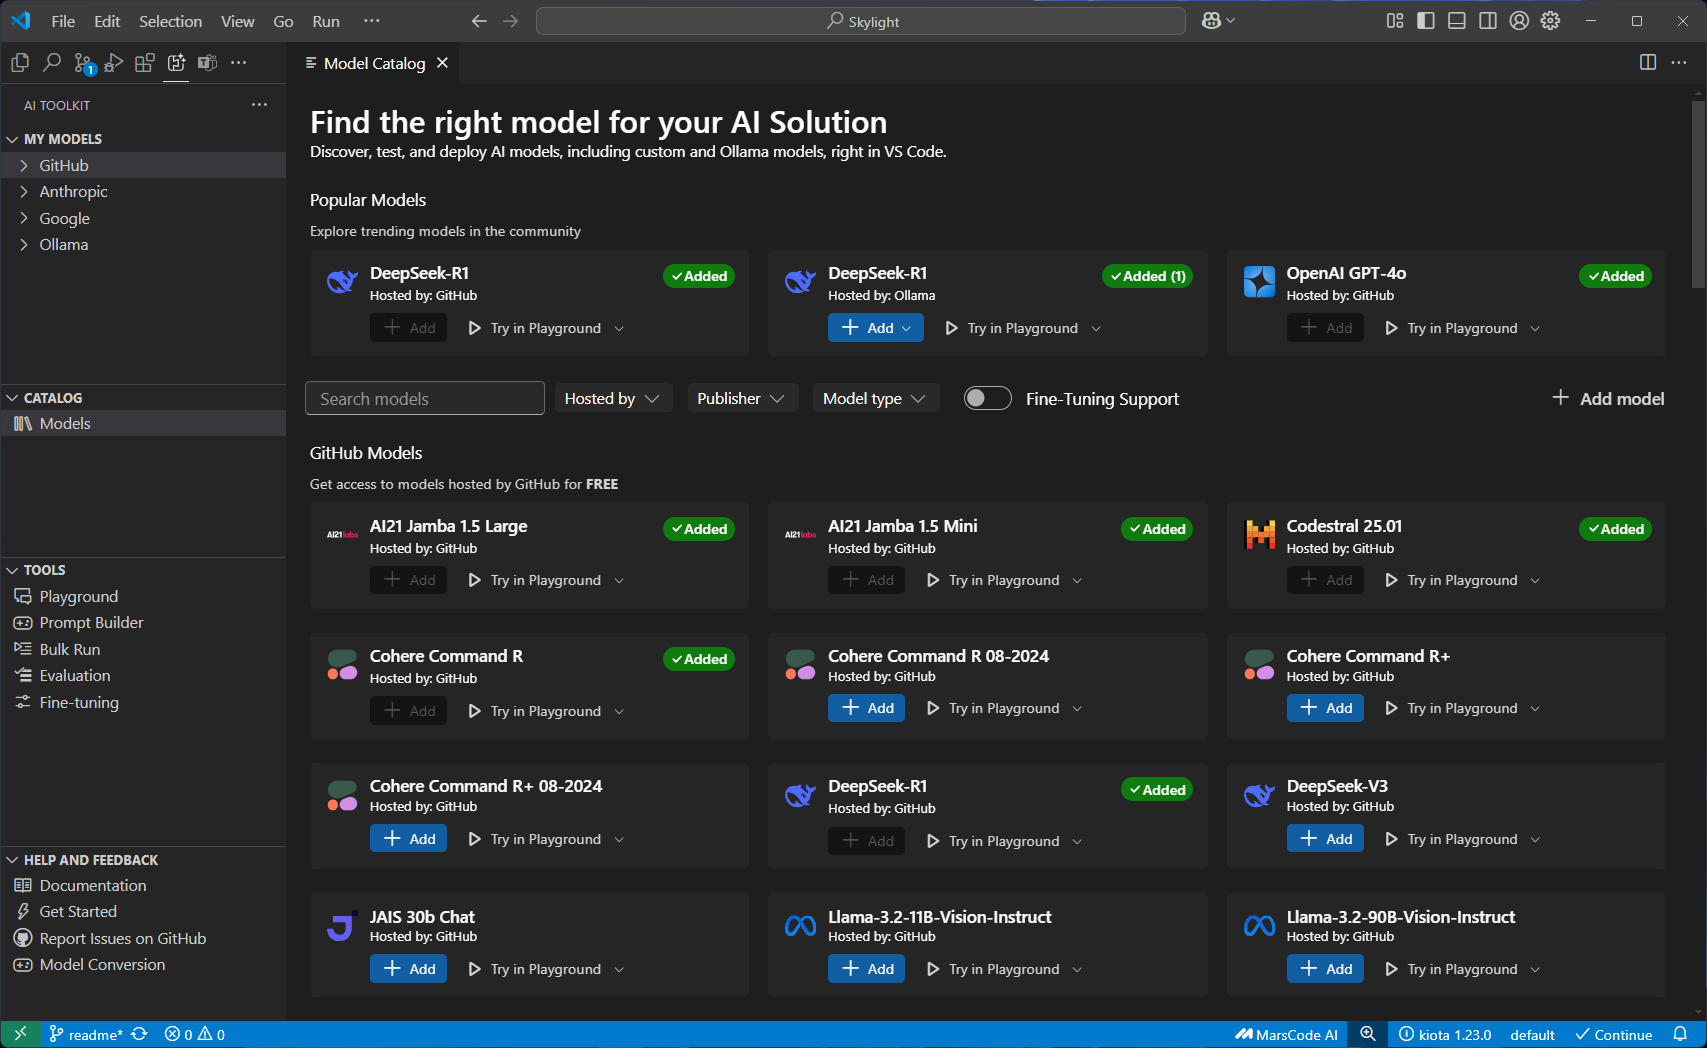Toggle Secondary Side Bar visibility
The height and width of the screenshot is (1048, 1707).
point(1488,21)
